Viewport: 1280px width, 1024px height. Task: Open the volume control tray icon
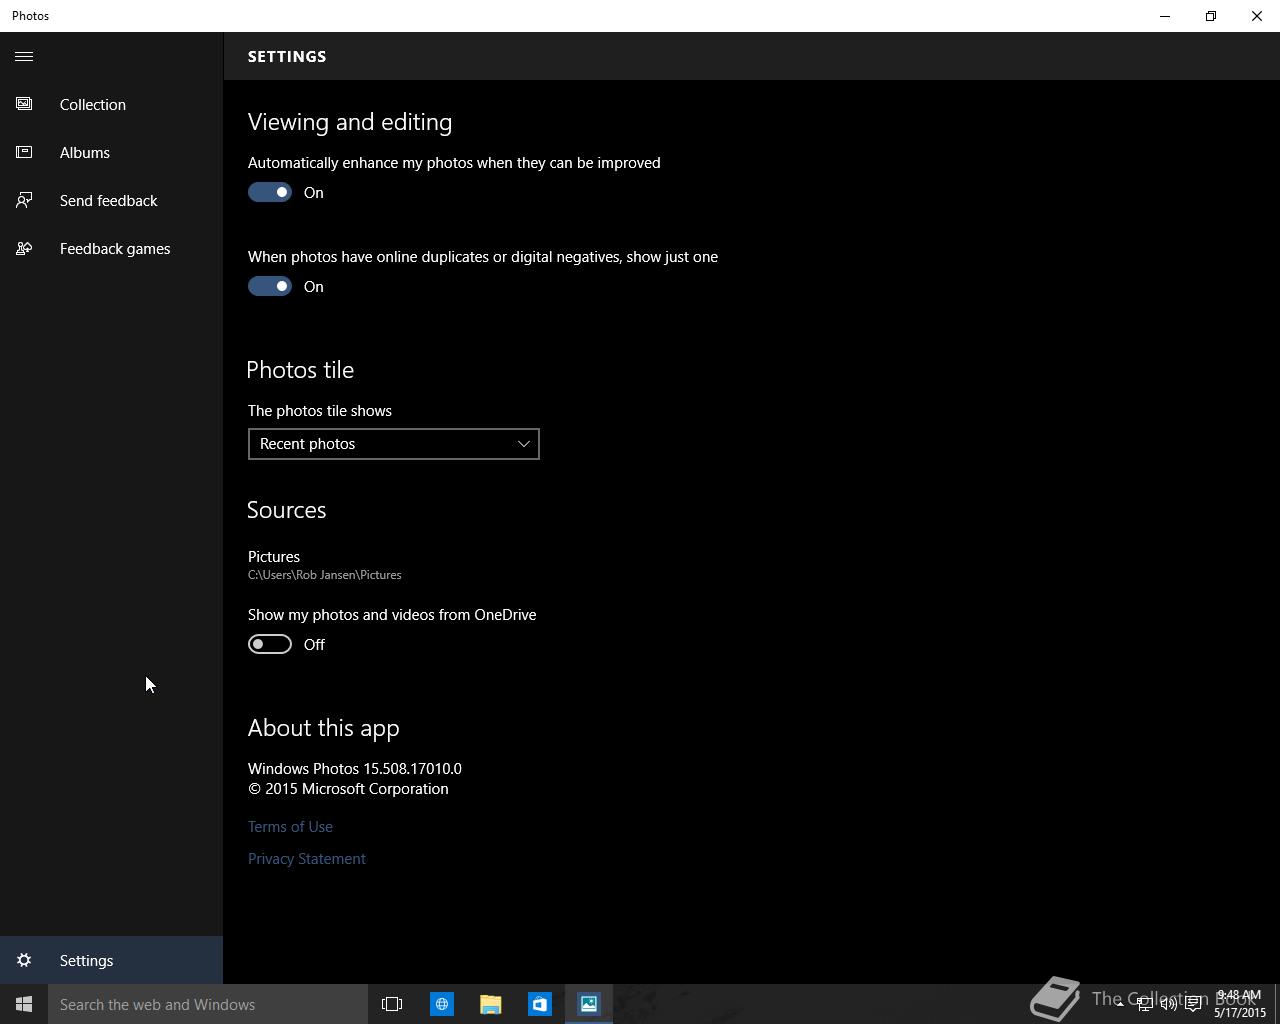(1168, 1004)
